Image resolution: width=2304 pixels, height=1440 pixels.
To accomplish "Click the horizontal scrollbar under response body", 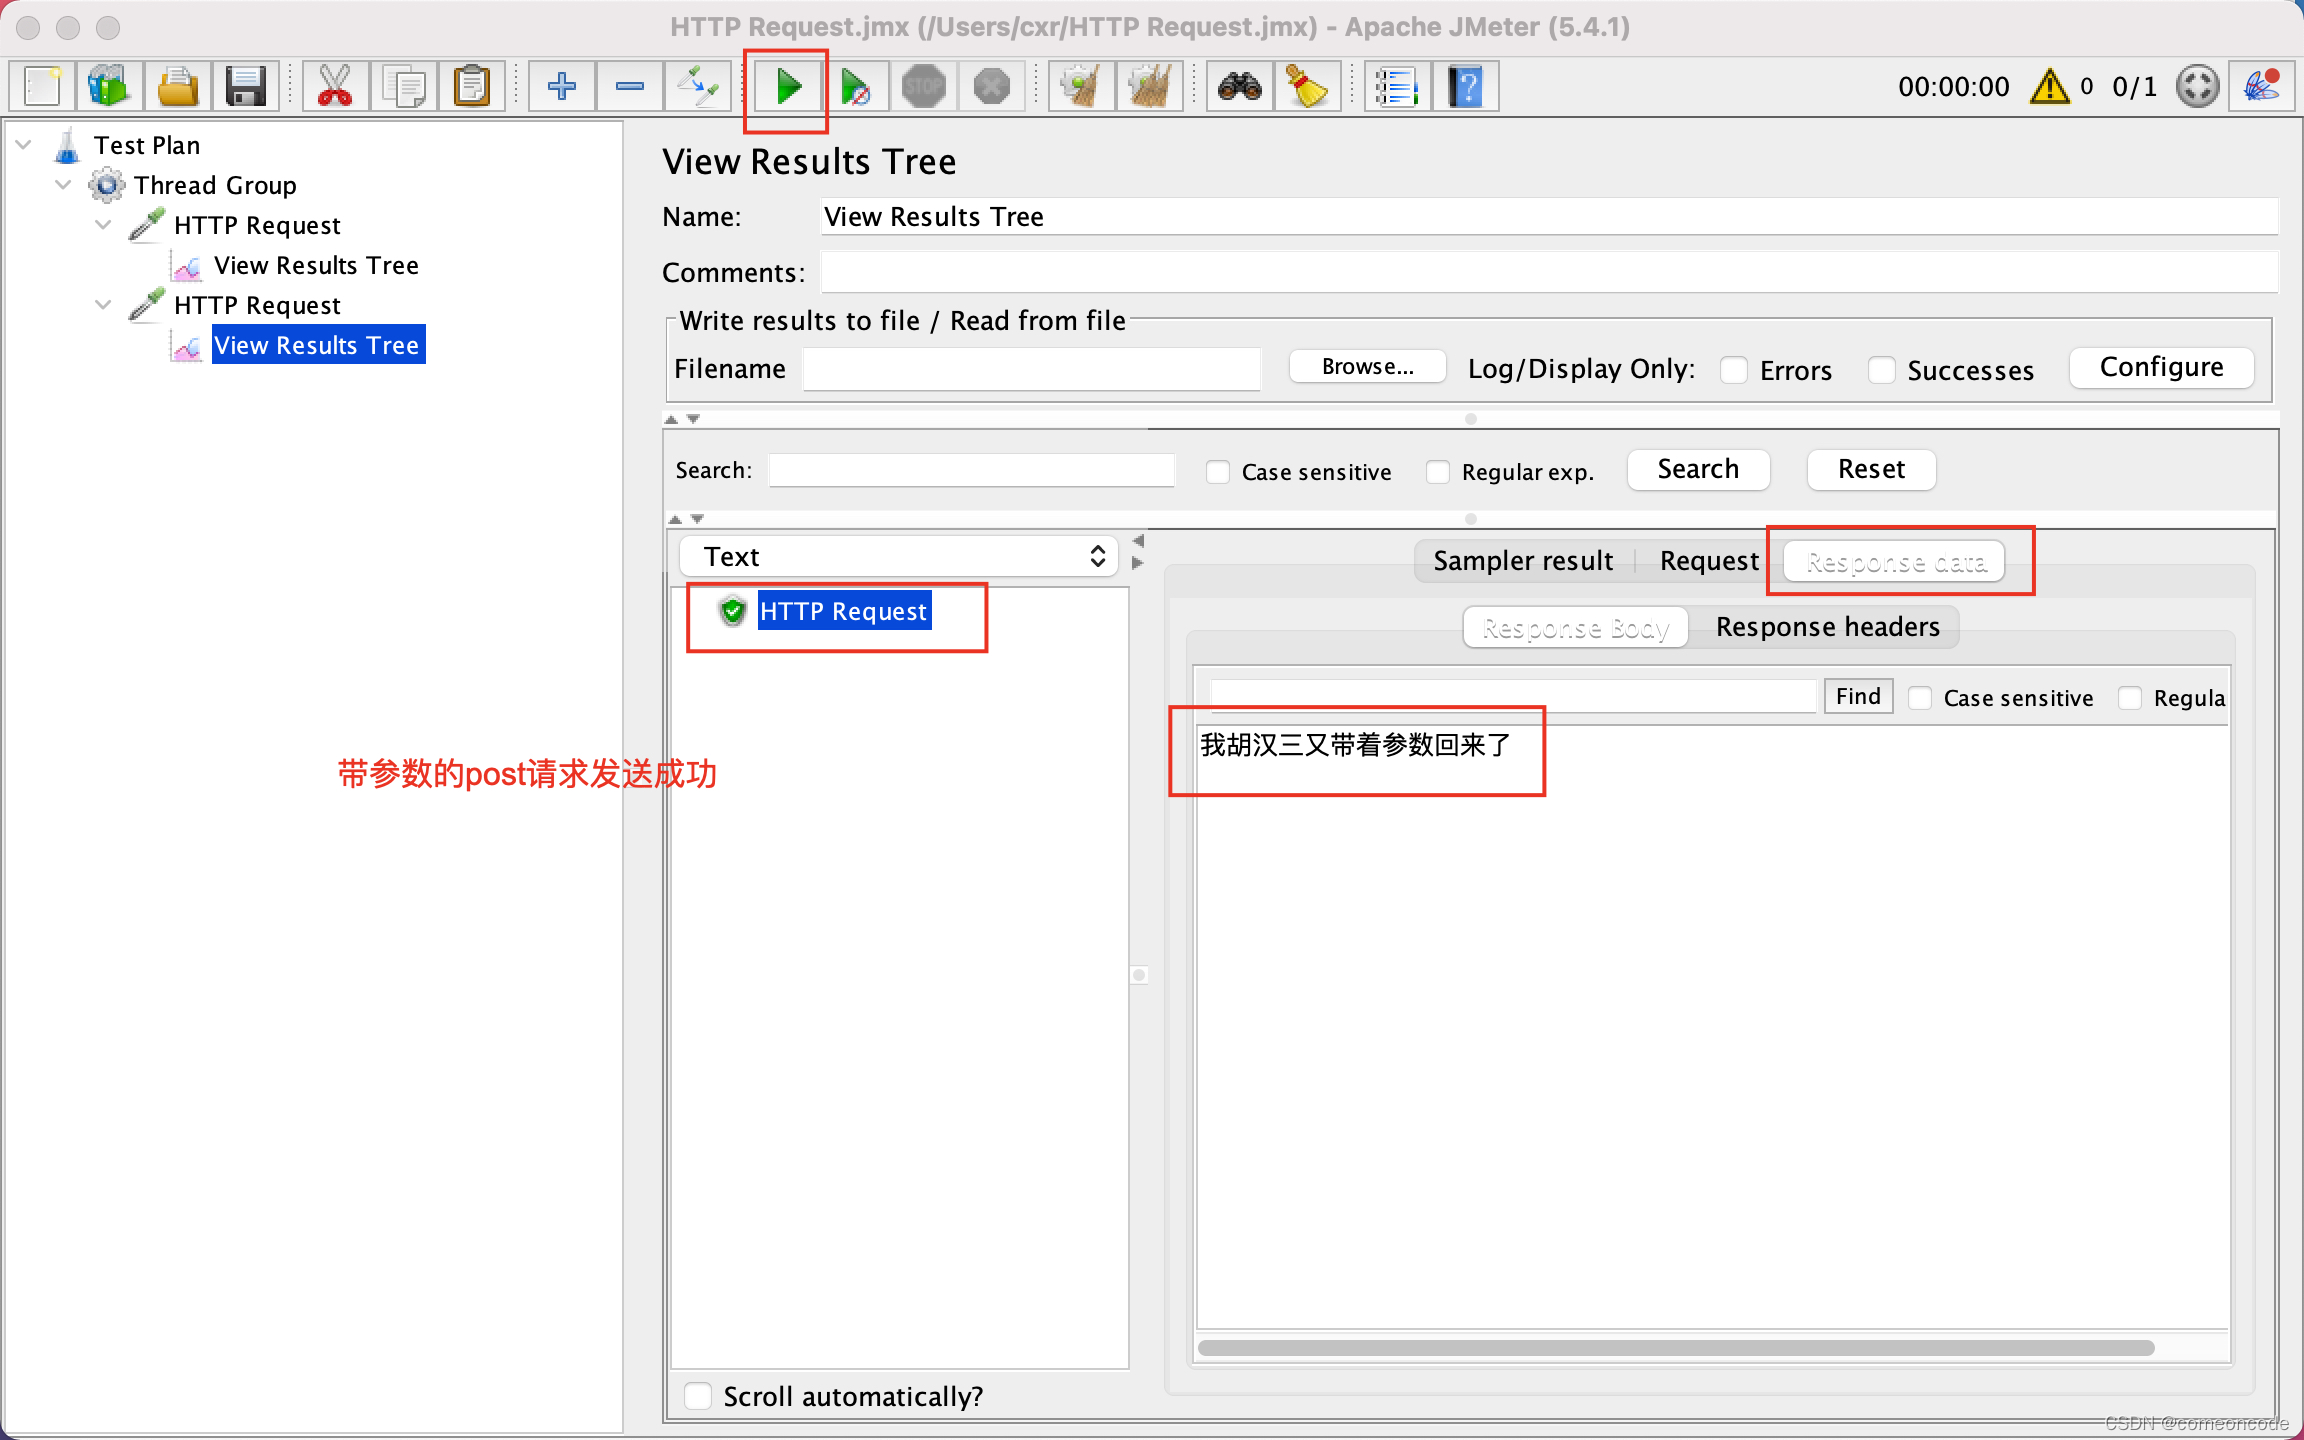I will pyautogui.click(x=1675, y=1347).
